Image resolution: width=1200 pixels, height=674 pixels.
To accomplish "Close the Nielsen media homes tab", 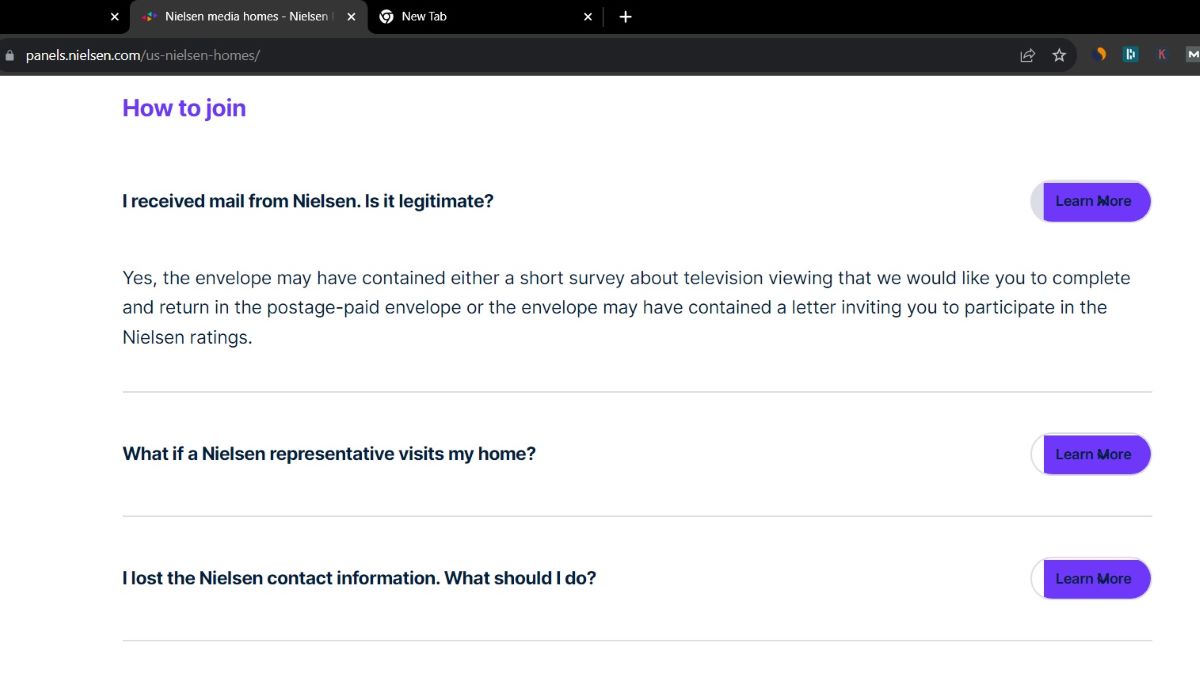I will click(351, 17).
